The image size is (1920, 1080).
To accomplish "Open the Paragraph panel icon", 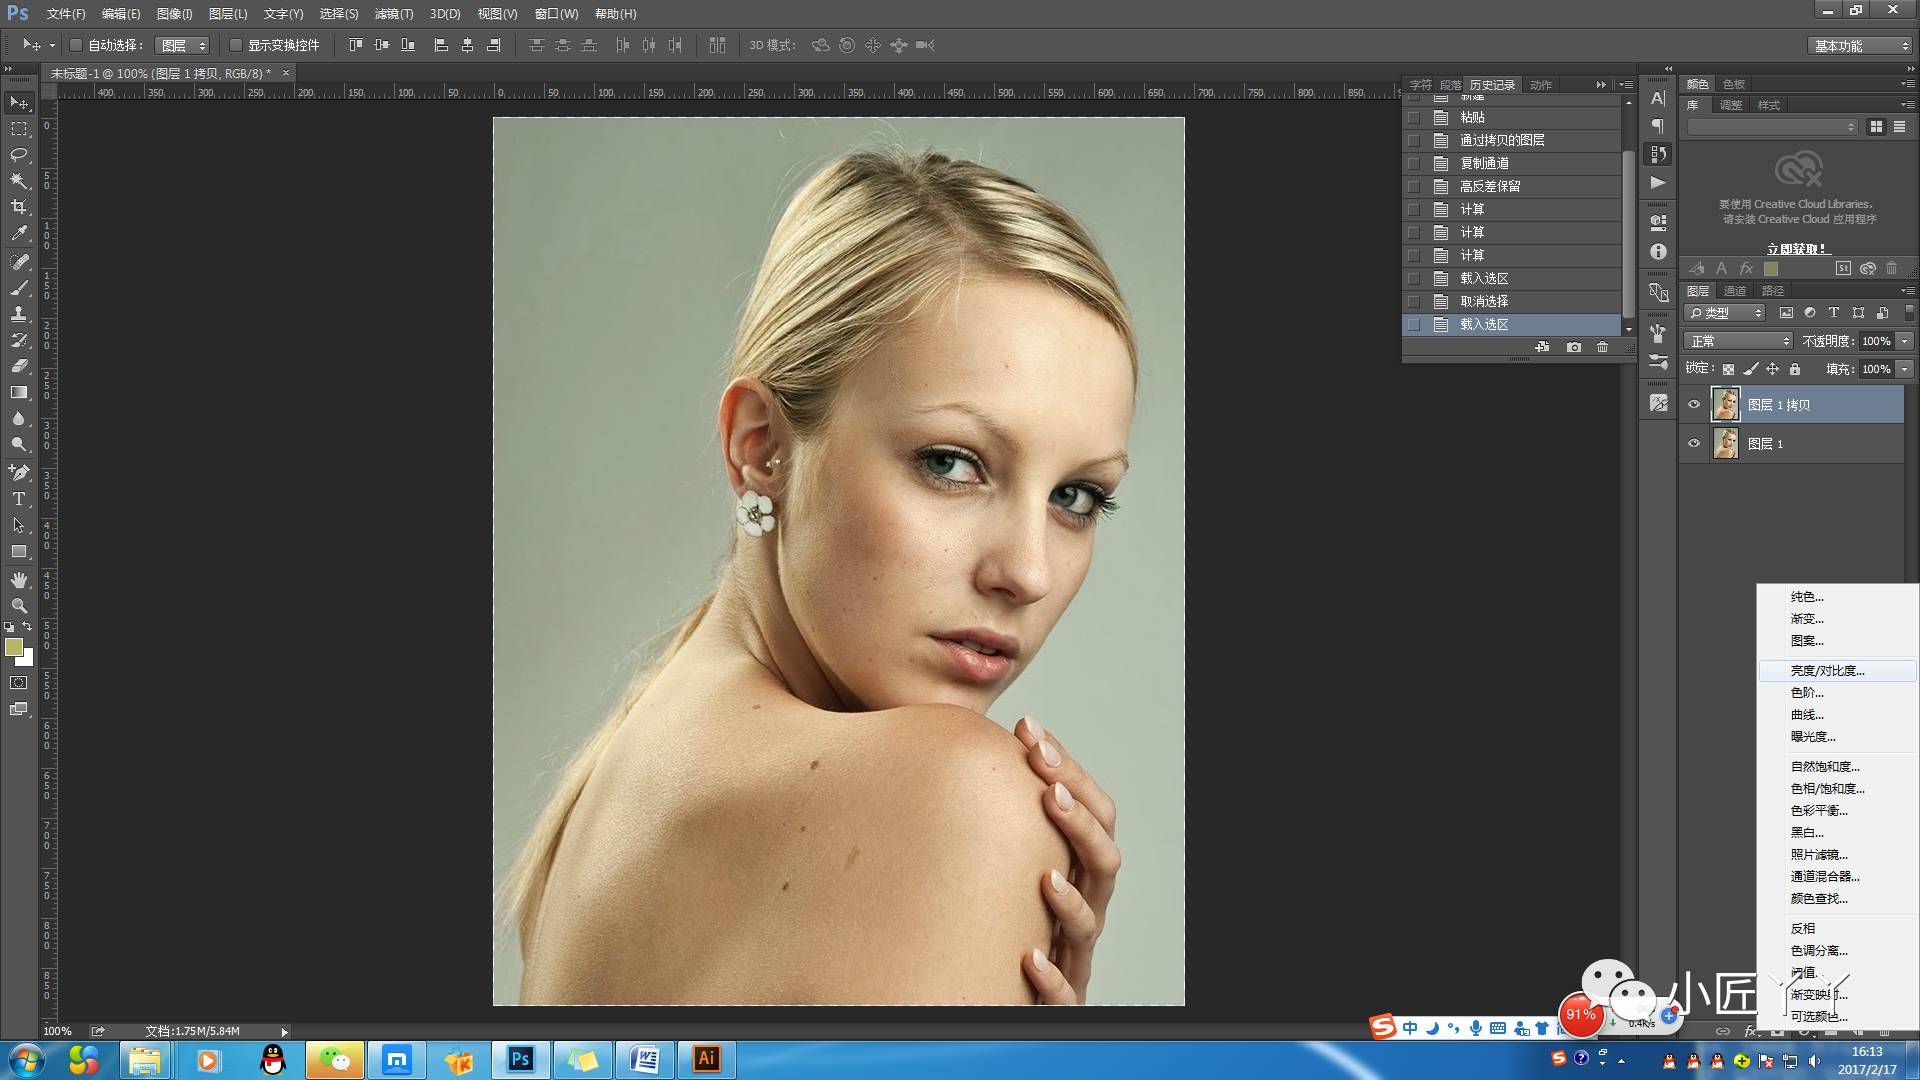I will [x=1658, y=126].
